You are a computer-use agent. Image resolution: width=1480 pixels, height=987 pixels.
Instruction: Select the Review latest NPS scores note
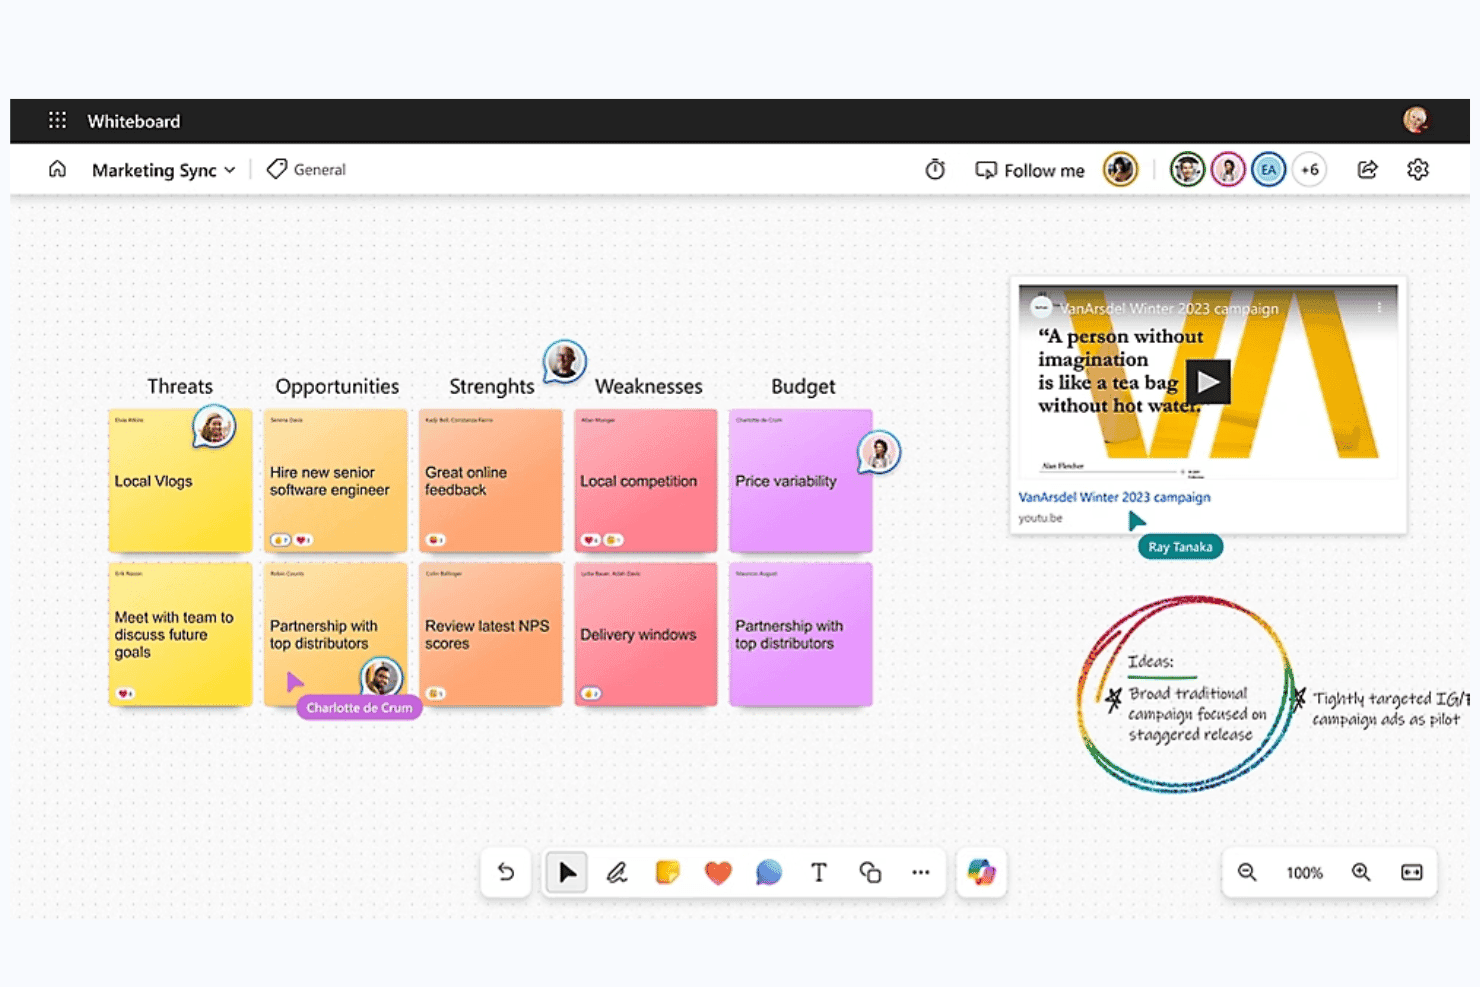(491, 634)
